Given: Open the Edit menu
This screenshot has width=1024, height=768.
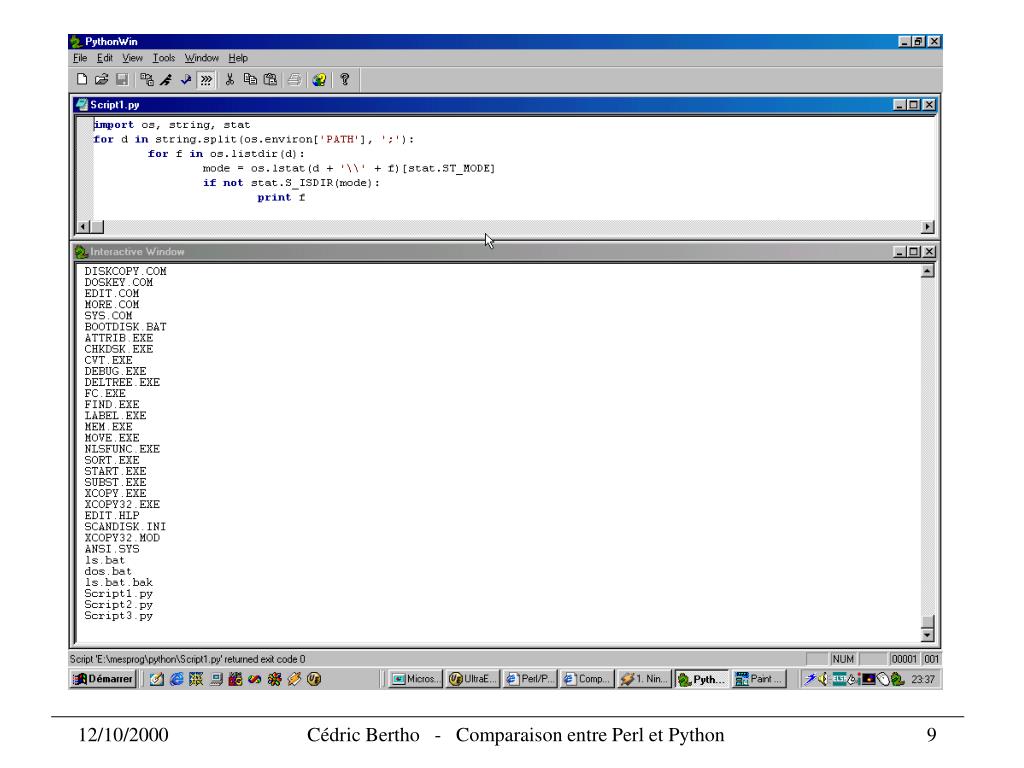Looking at the screenshot, I should [x=105, y=58].
